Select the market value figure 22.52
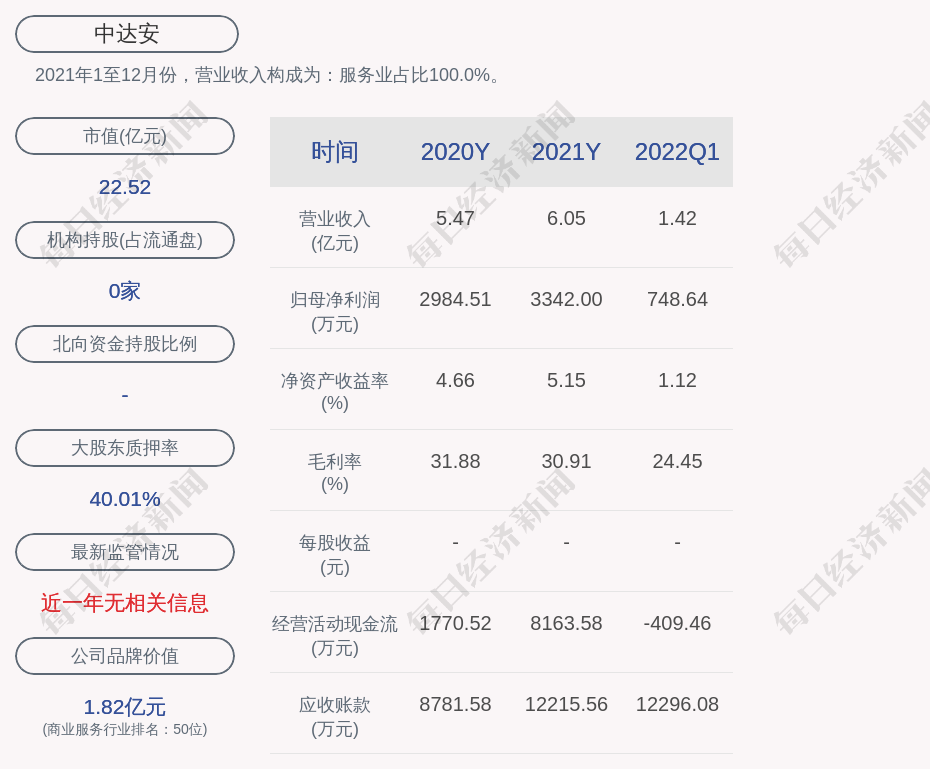This screenshot has height=769, width=930. (x=125, y=187)
